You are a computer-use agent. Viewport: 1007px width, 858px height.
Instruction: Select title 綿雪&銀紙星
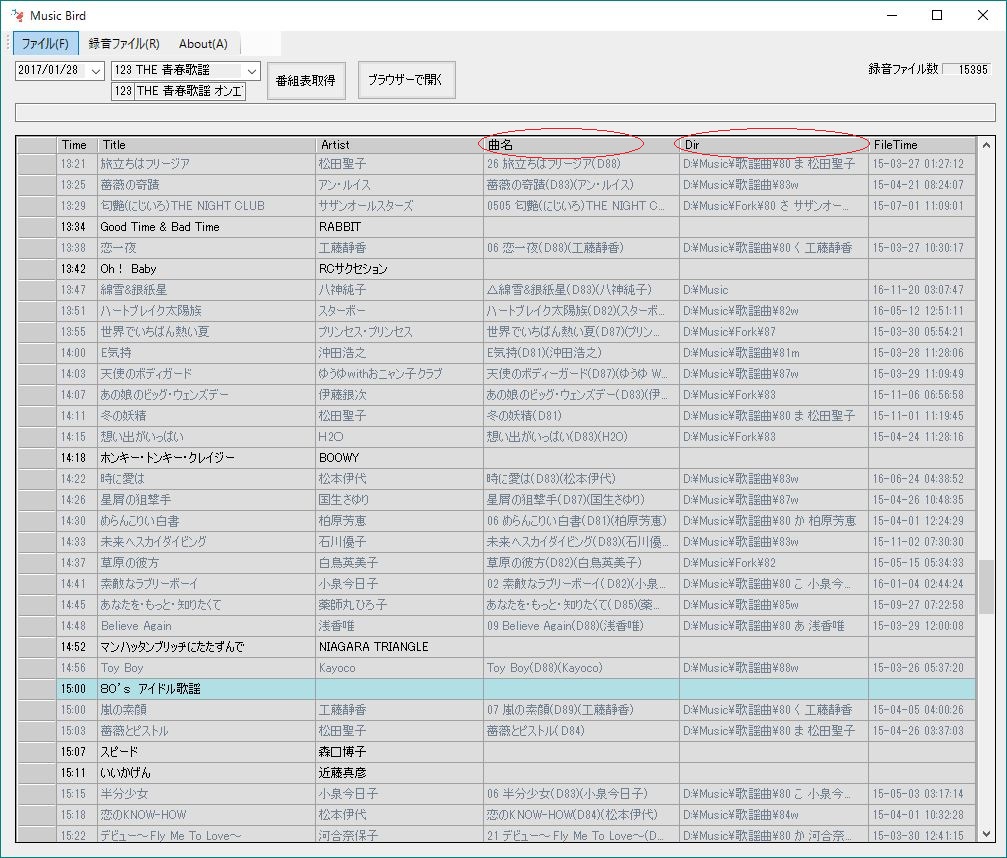coord(136,290)
